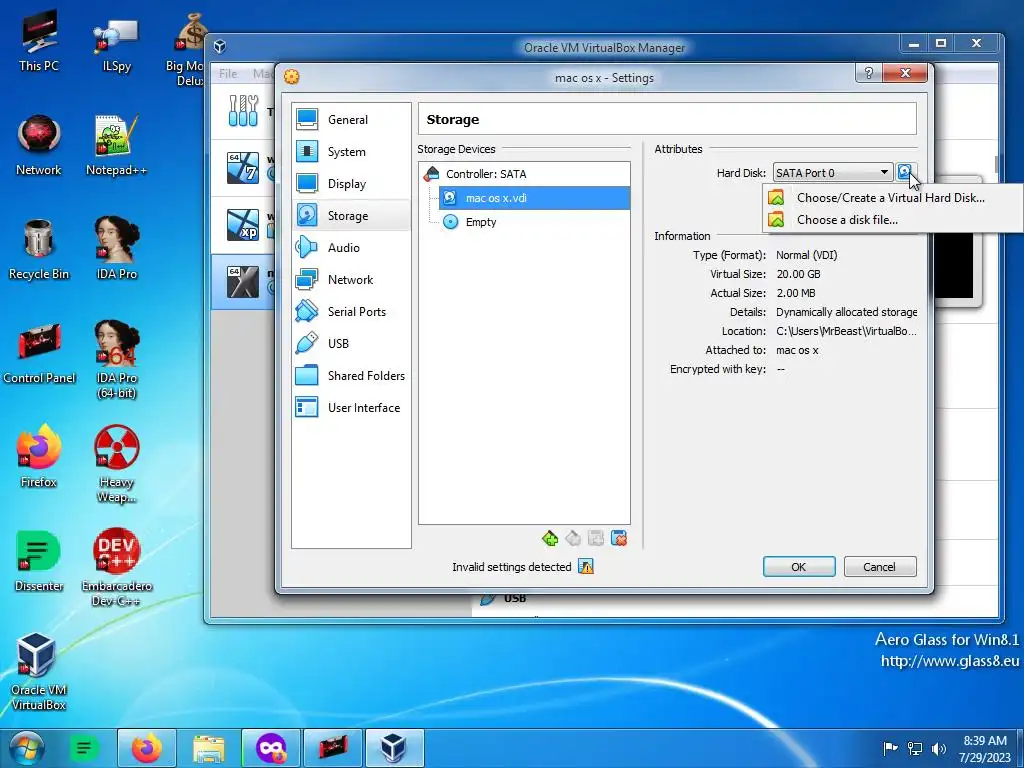Image resolution: width=1024 pixels, height=768 pixels.
Task: Select Display settings category
Action: (351, 184)
